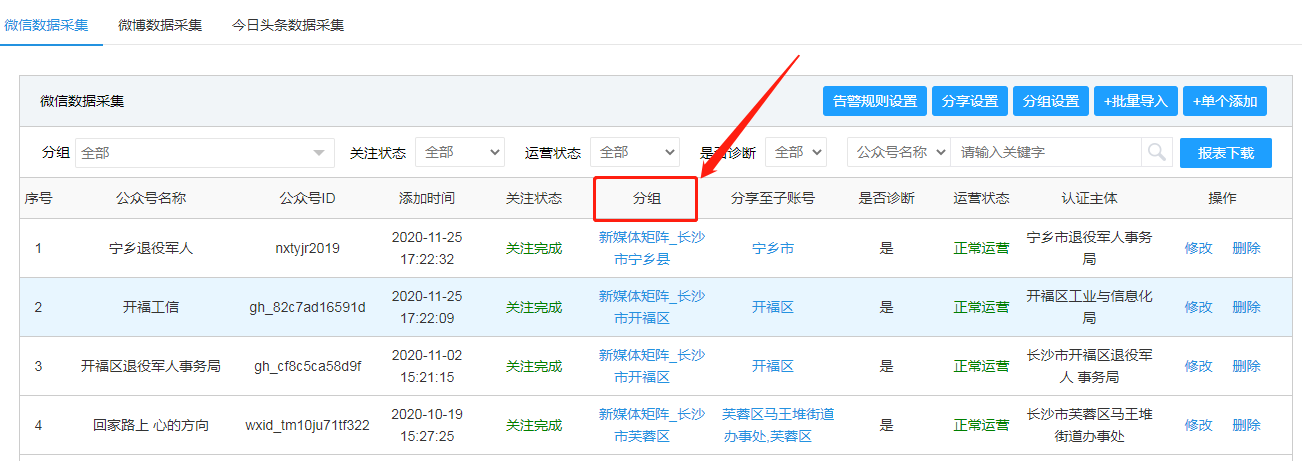Click 修改 for 宁乡退役军人 row

1198,248
